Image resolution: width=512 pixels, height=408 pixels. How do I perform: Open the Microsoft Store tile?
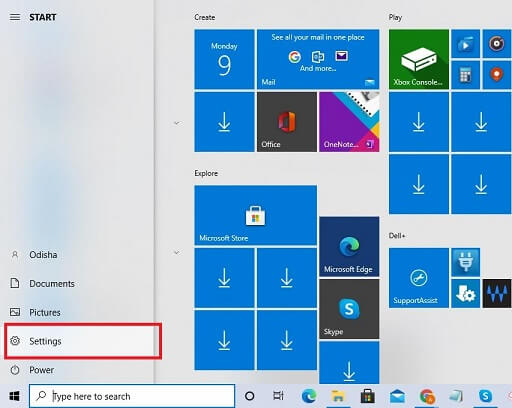coord(255,215)
